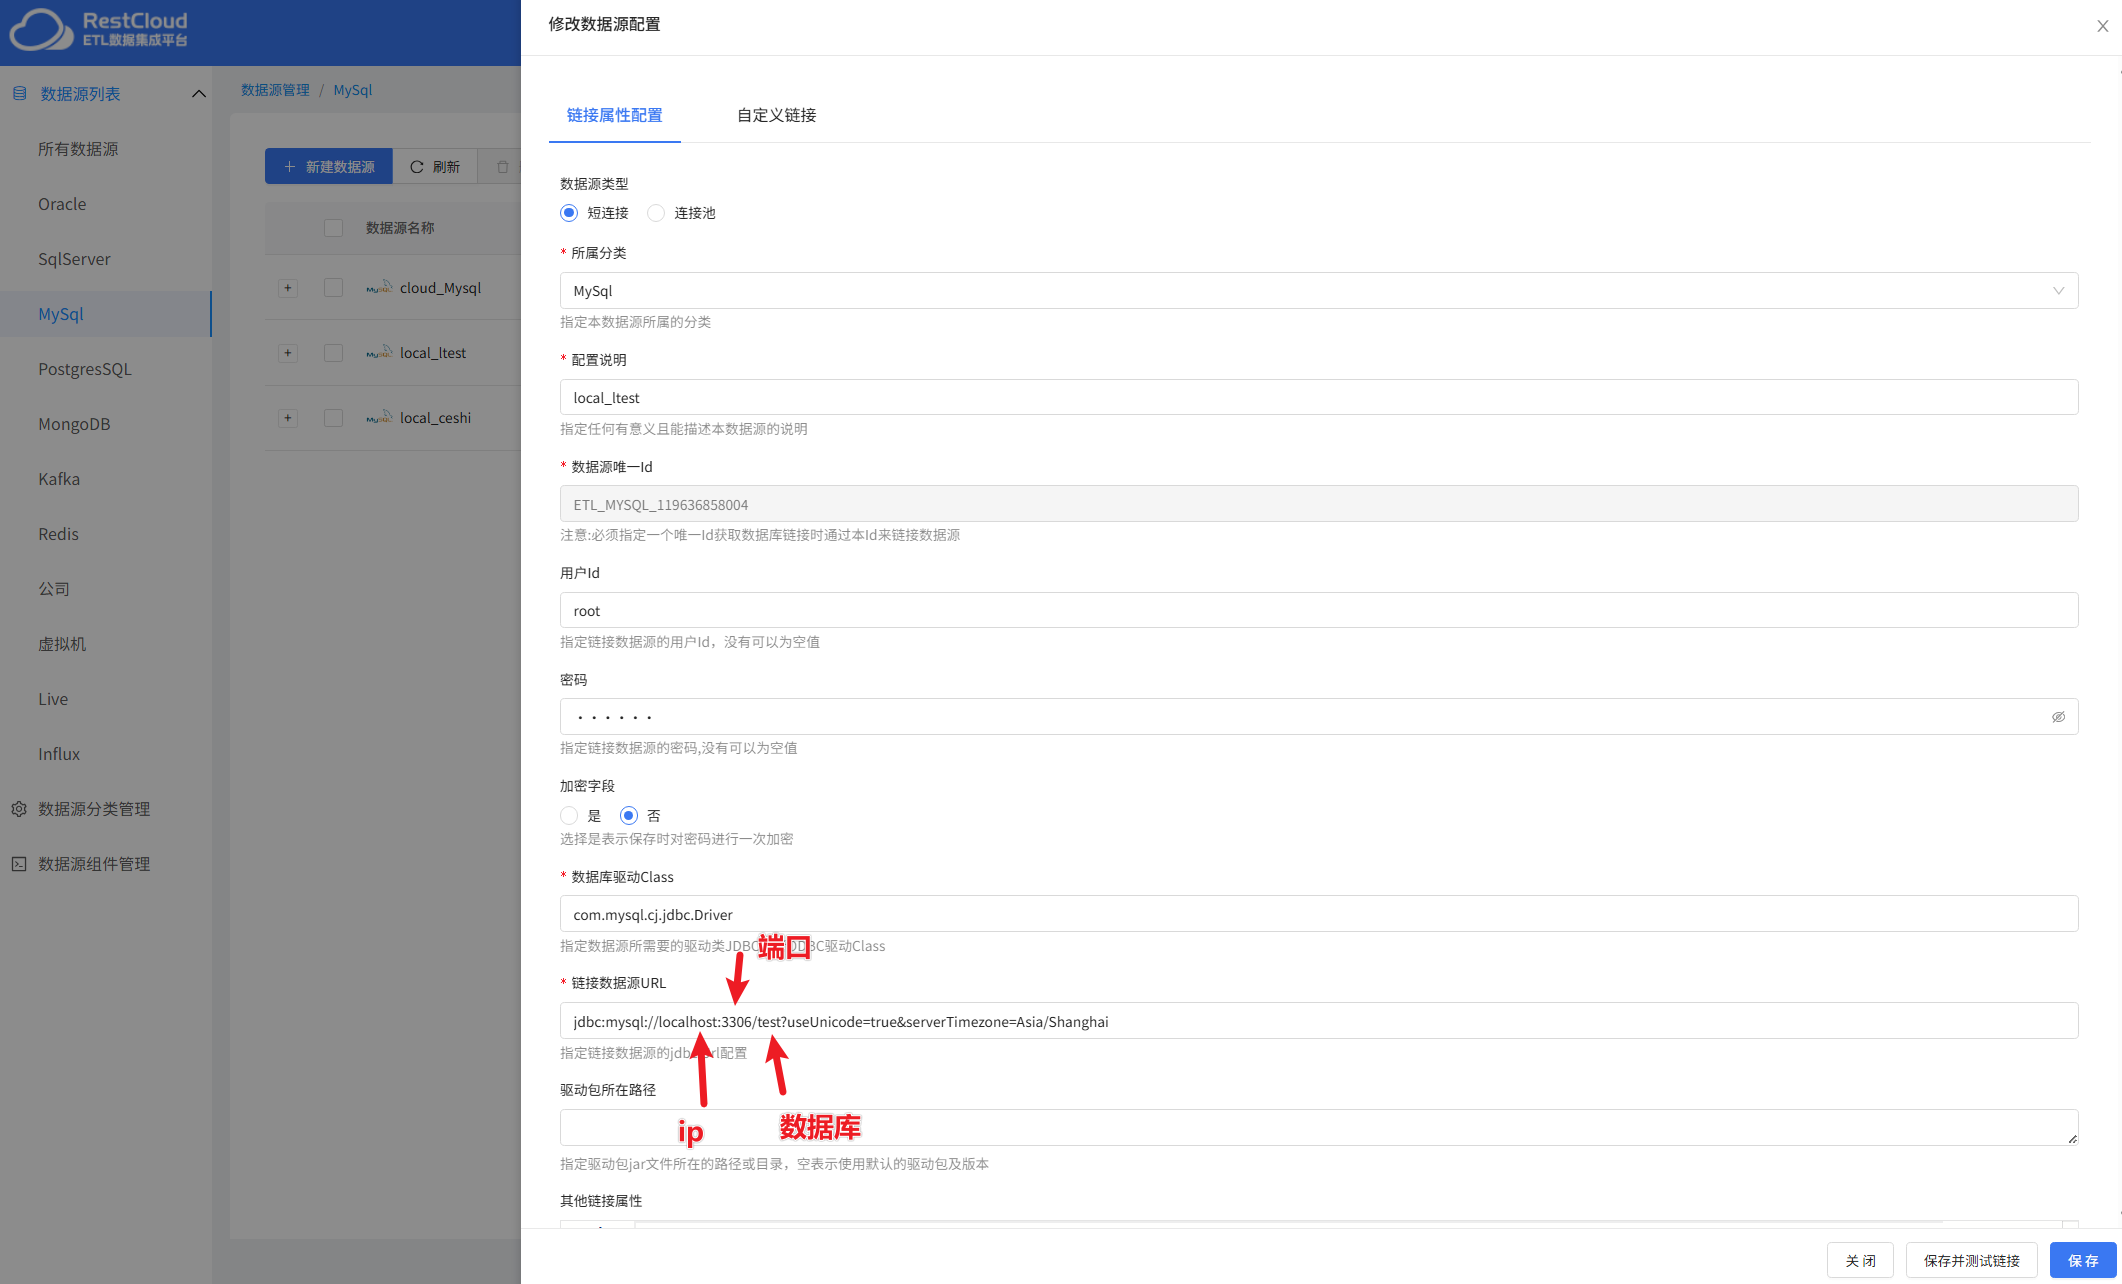Screen dimensions: 2122x1284
Task: Click the 保存并测试链接 button
Action: 1971,1260
